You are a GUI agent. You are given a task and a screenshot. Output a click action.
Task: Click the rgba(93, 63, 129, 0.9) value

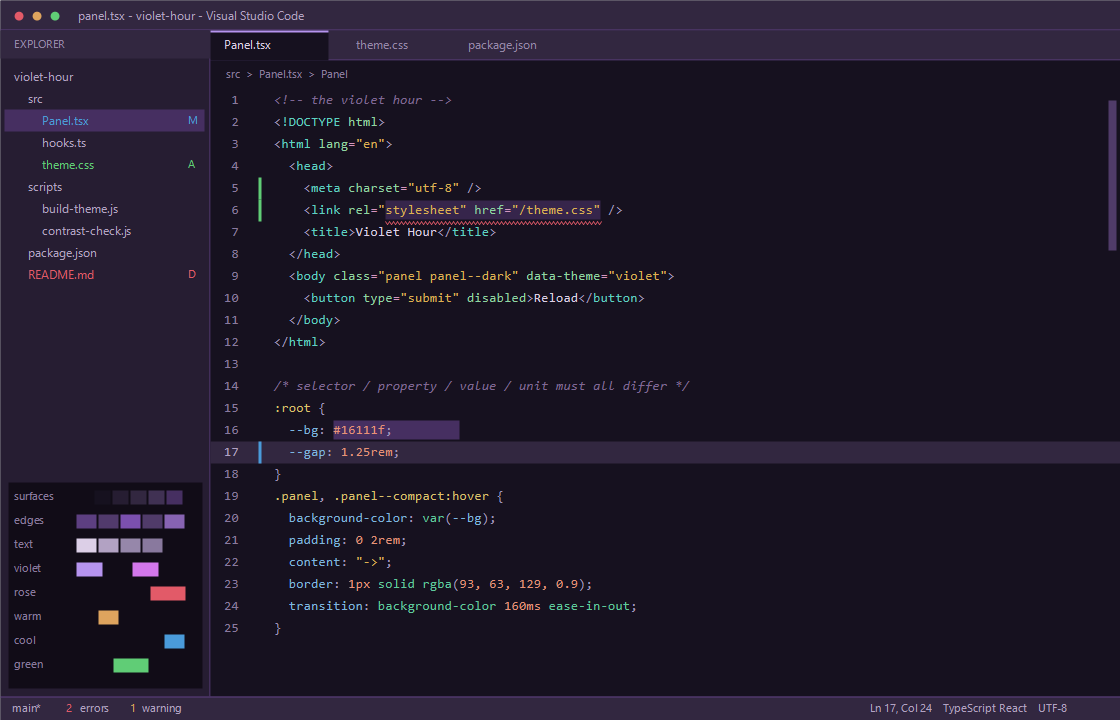click(504, 584)
